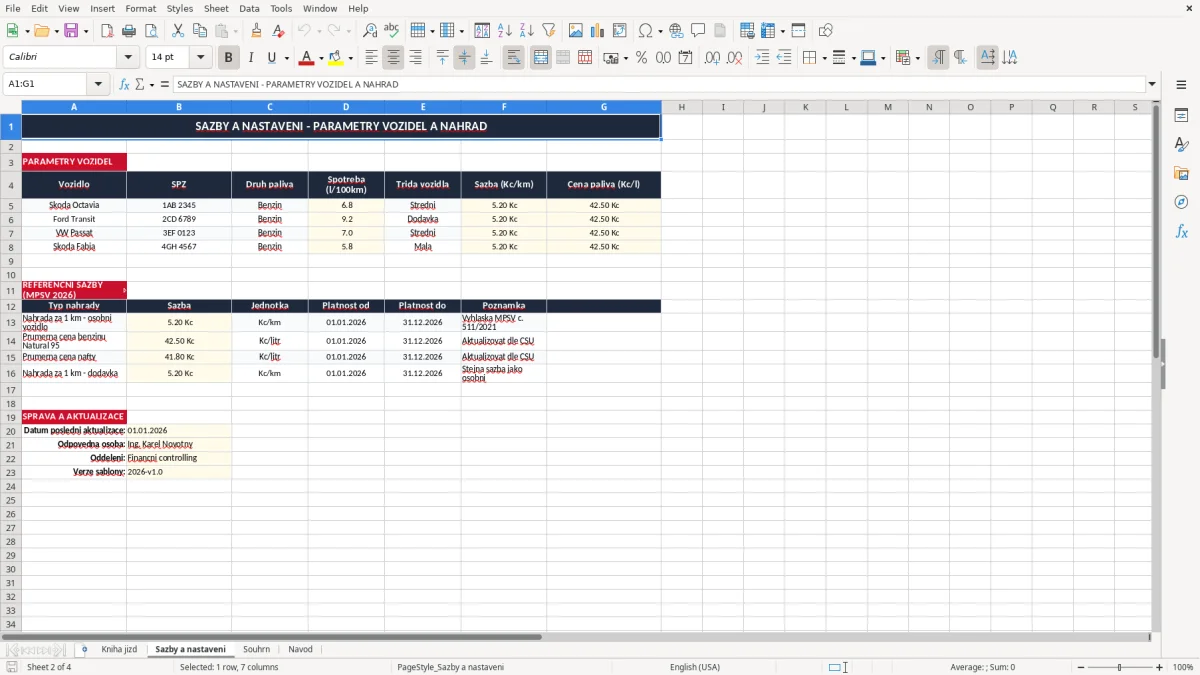Open the sidebar Navigator compass icon

point(1181,202)
